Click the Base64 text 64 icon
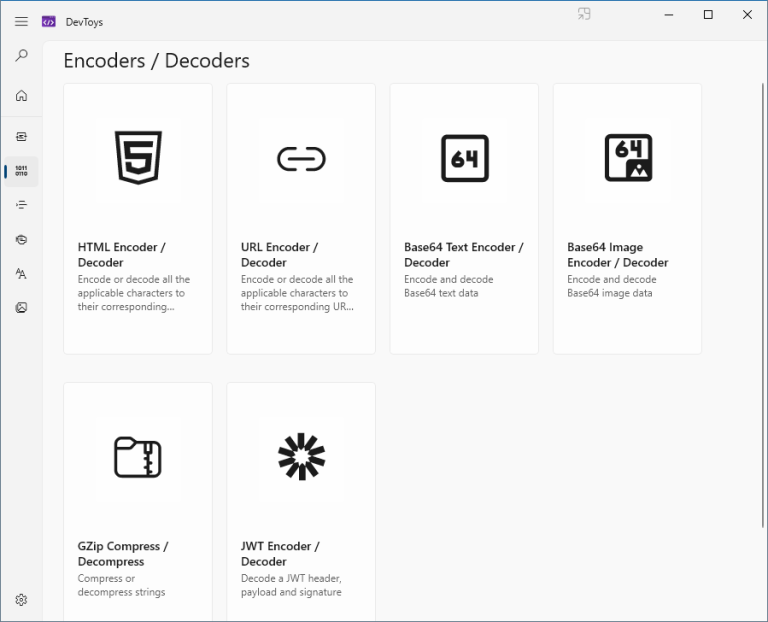The width and height of the screenshot is (768, 622). point(465,158)
